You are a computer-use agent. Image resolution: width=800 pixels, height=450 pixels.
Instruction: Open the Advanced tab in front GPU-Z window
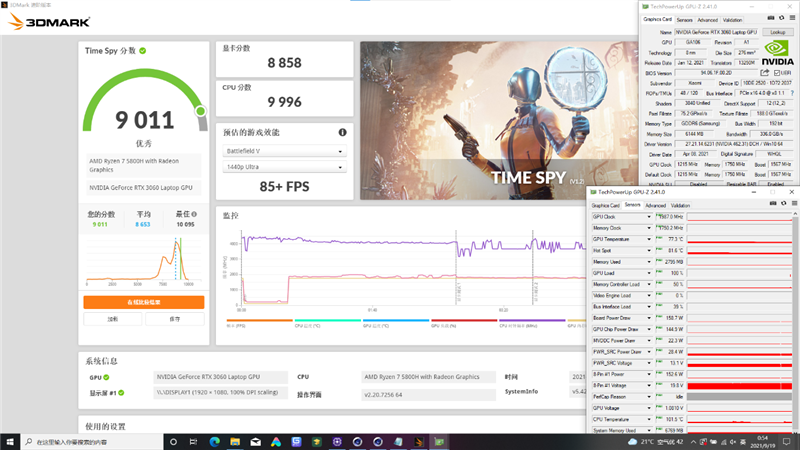pyautogui.click(x=656, y=205)
